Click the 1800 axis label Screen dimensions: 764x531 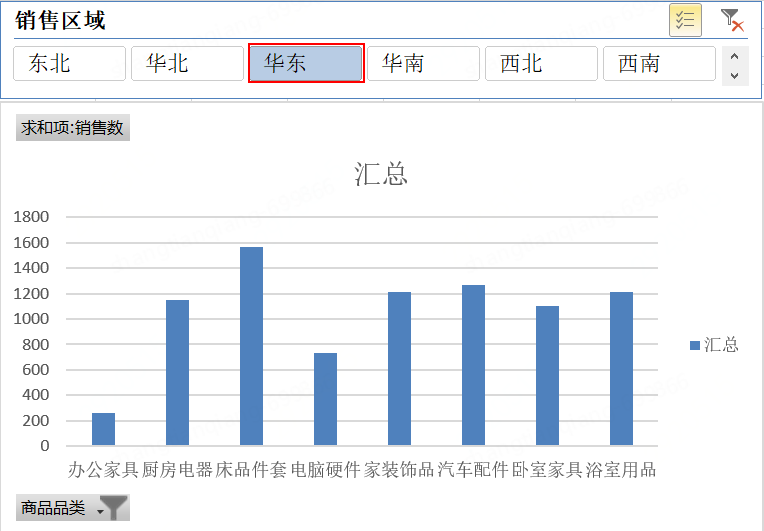[31, 217]
